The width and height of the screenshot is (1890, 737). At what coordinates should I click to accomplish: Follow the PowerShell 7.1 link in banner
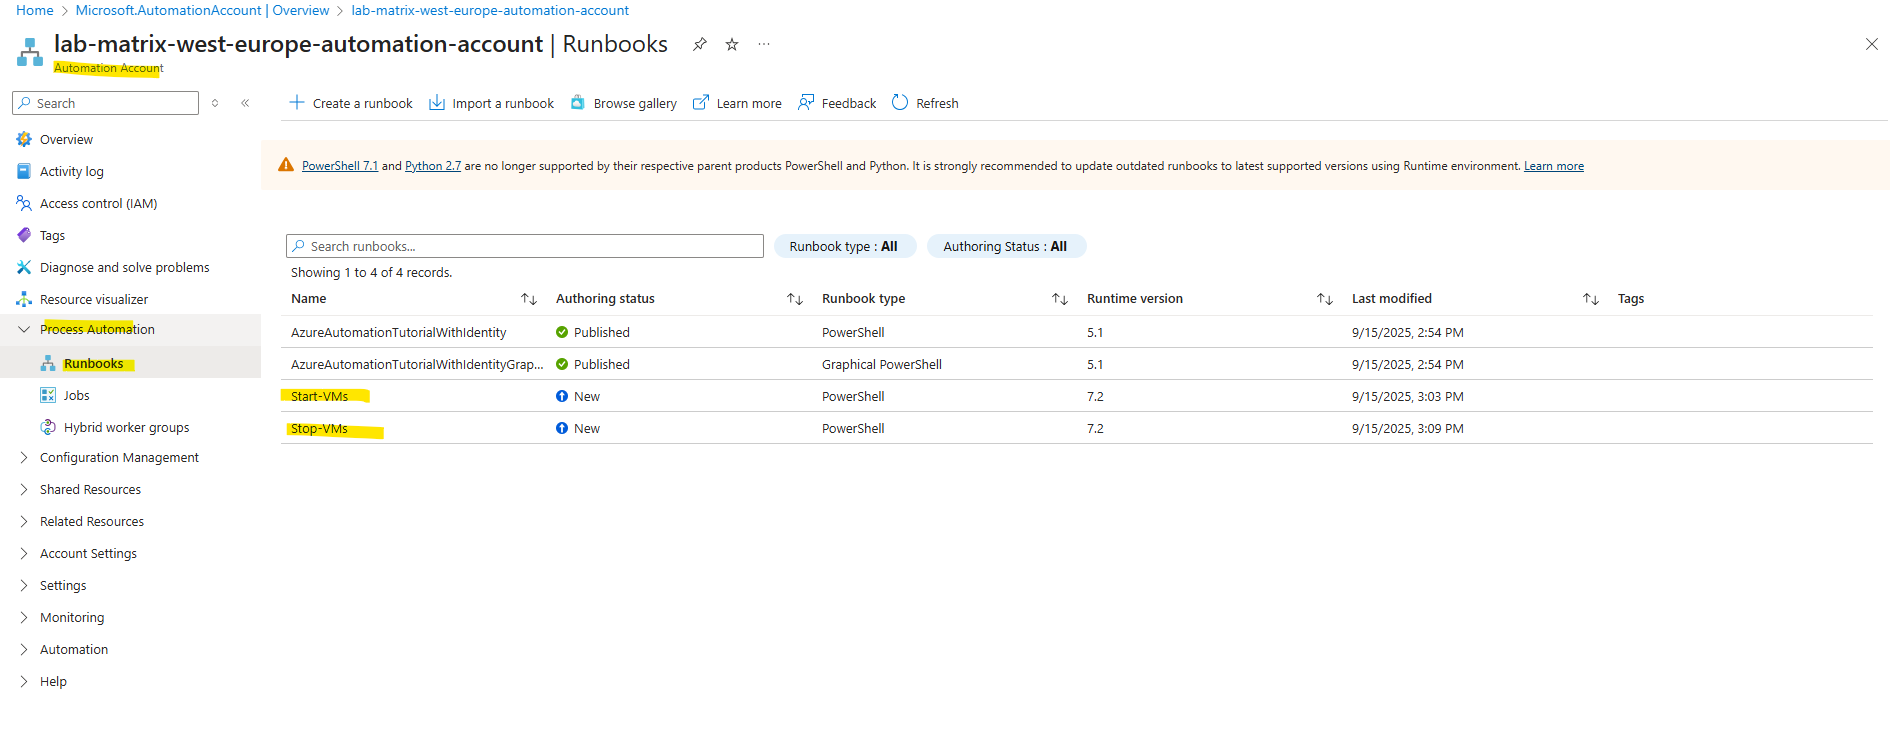(340, 166)
